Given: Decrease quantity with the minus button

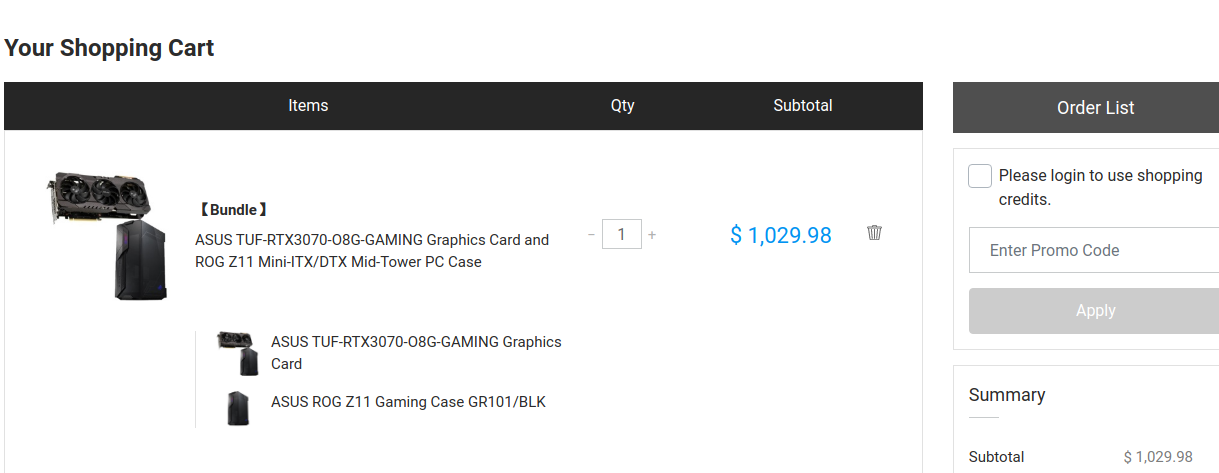Looking at the screenshot, I should 592,235.
